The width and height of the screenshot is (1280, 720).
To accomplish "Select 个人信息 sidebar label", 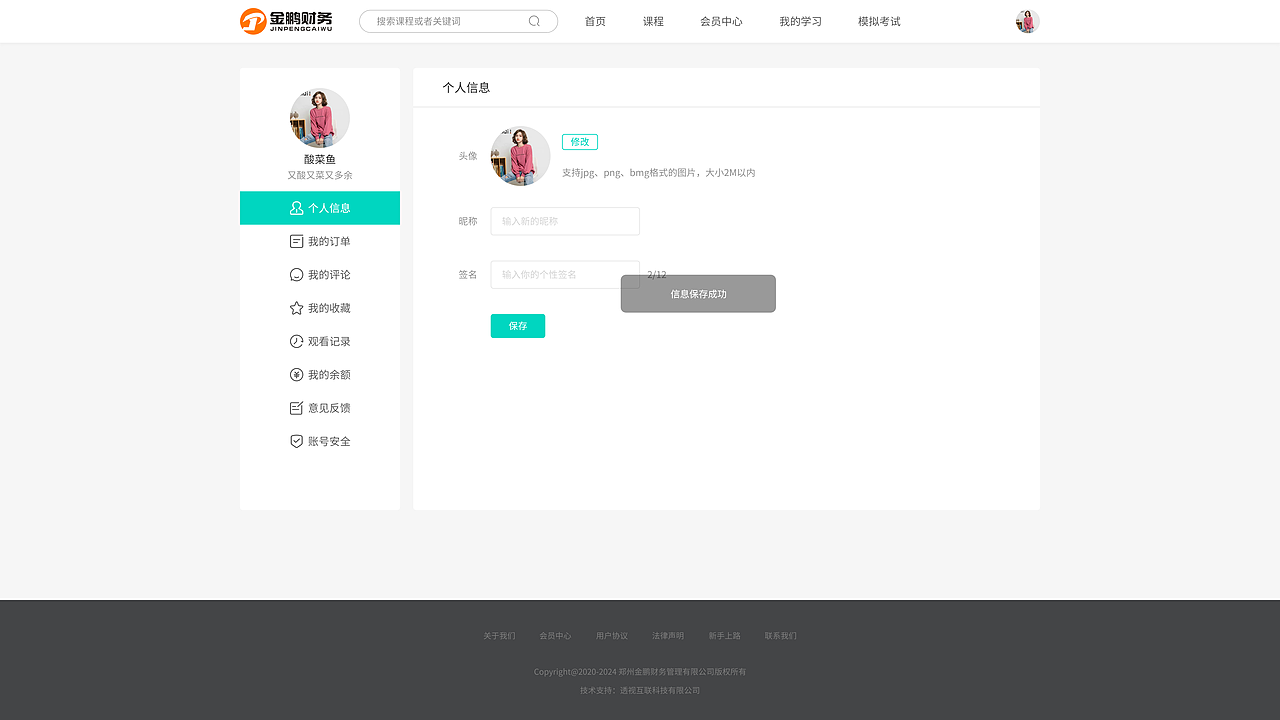I will 329,208.
